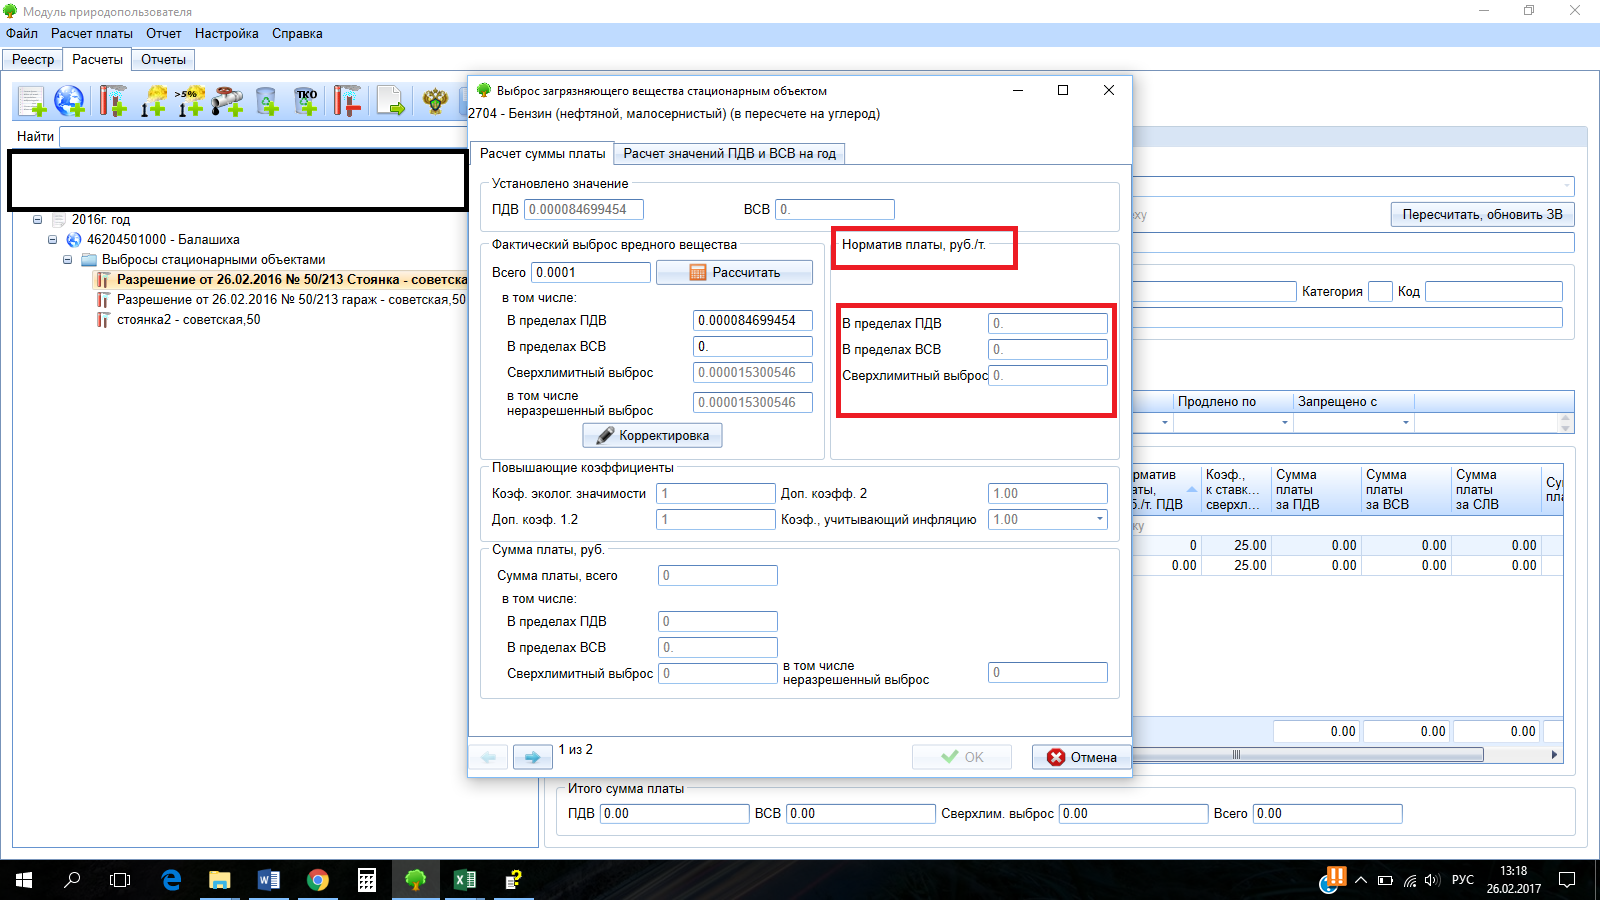
Task: Open the inflation coefficient dropdown
Action: [x=1100, y=519]
